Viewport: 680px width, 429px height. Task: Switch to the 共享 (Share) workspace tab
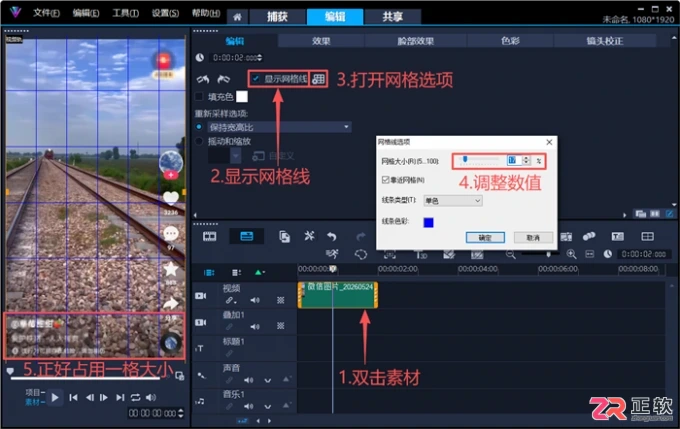pyautogui.click(x=392, y=17)
